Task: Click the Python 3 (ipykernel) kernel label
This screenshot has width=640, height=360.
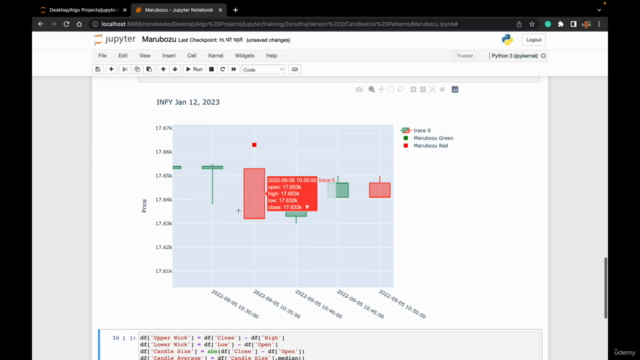Action: [514, 56]
